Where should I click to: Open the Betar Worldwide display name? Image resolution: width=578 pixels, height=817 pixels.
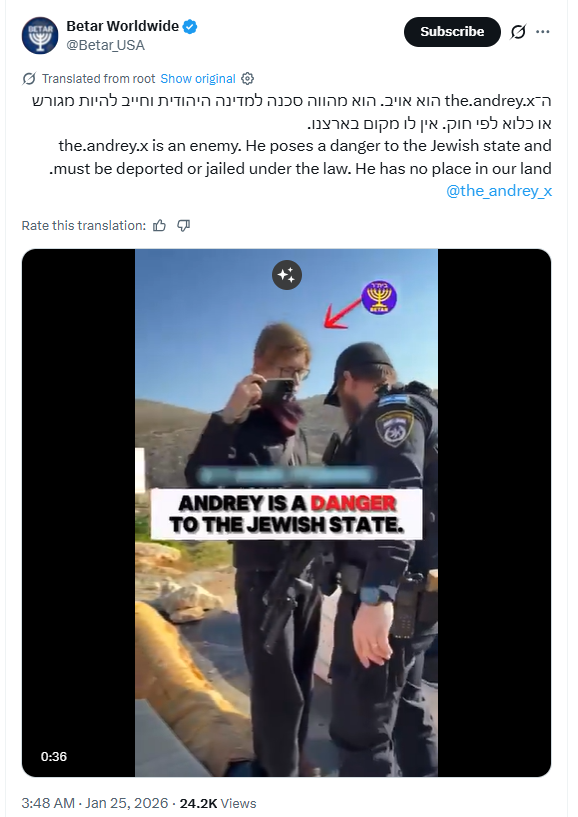pos(122,26)
